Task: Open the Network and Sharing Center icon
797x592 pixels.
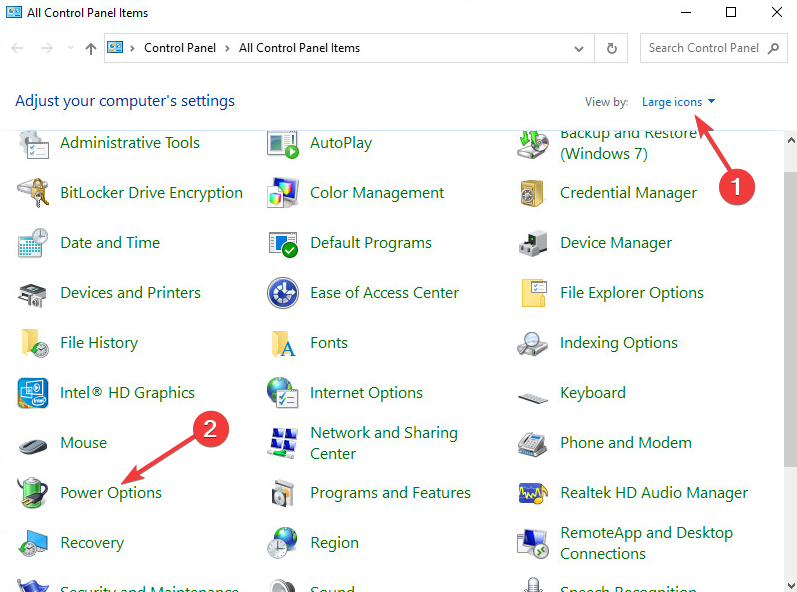Action: 283,443
